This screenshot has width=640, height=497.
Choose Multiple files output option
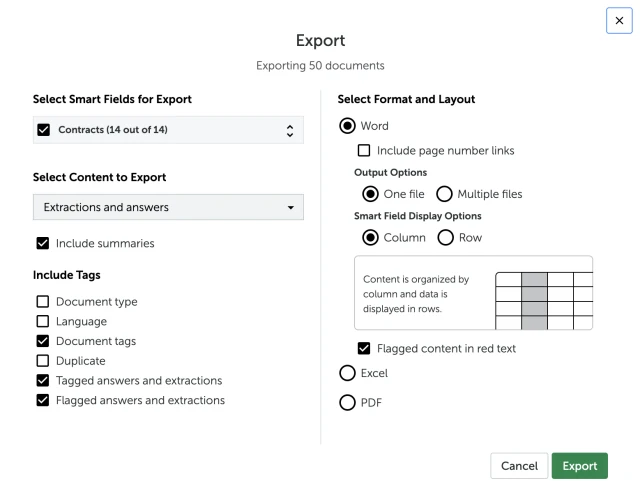click(445, 194)
